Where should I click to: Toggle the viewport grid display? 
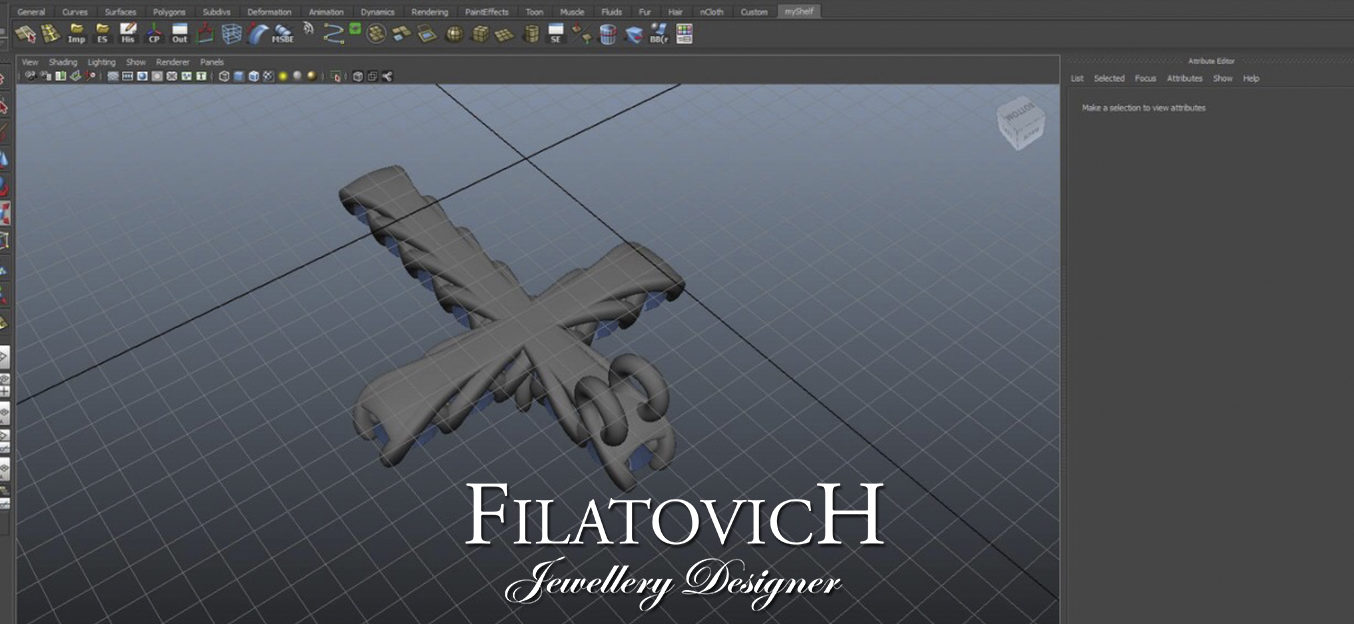point(113,76)
